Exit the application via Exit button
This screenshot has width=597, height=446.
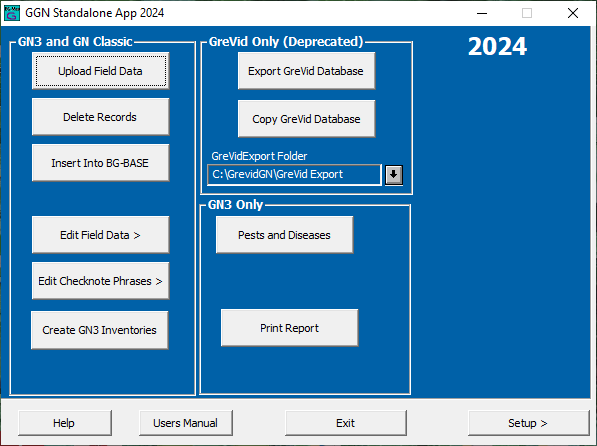(346, 423)
